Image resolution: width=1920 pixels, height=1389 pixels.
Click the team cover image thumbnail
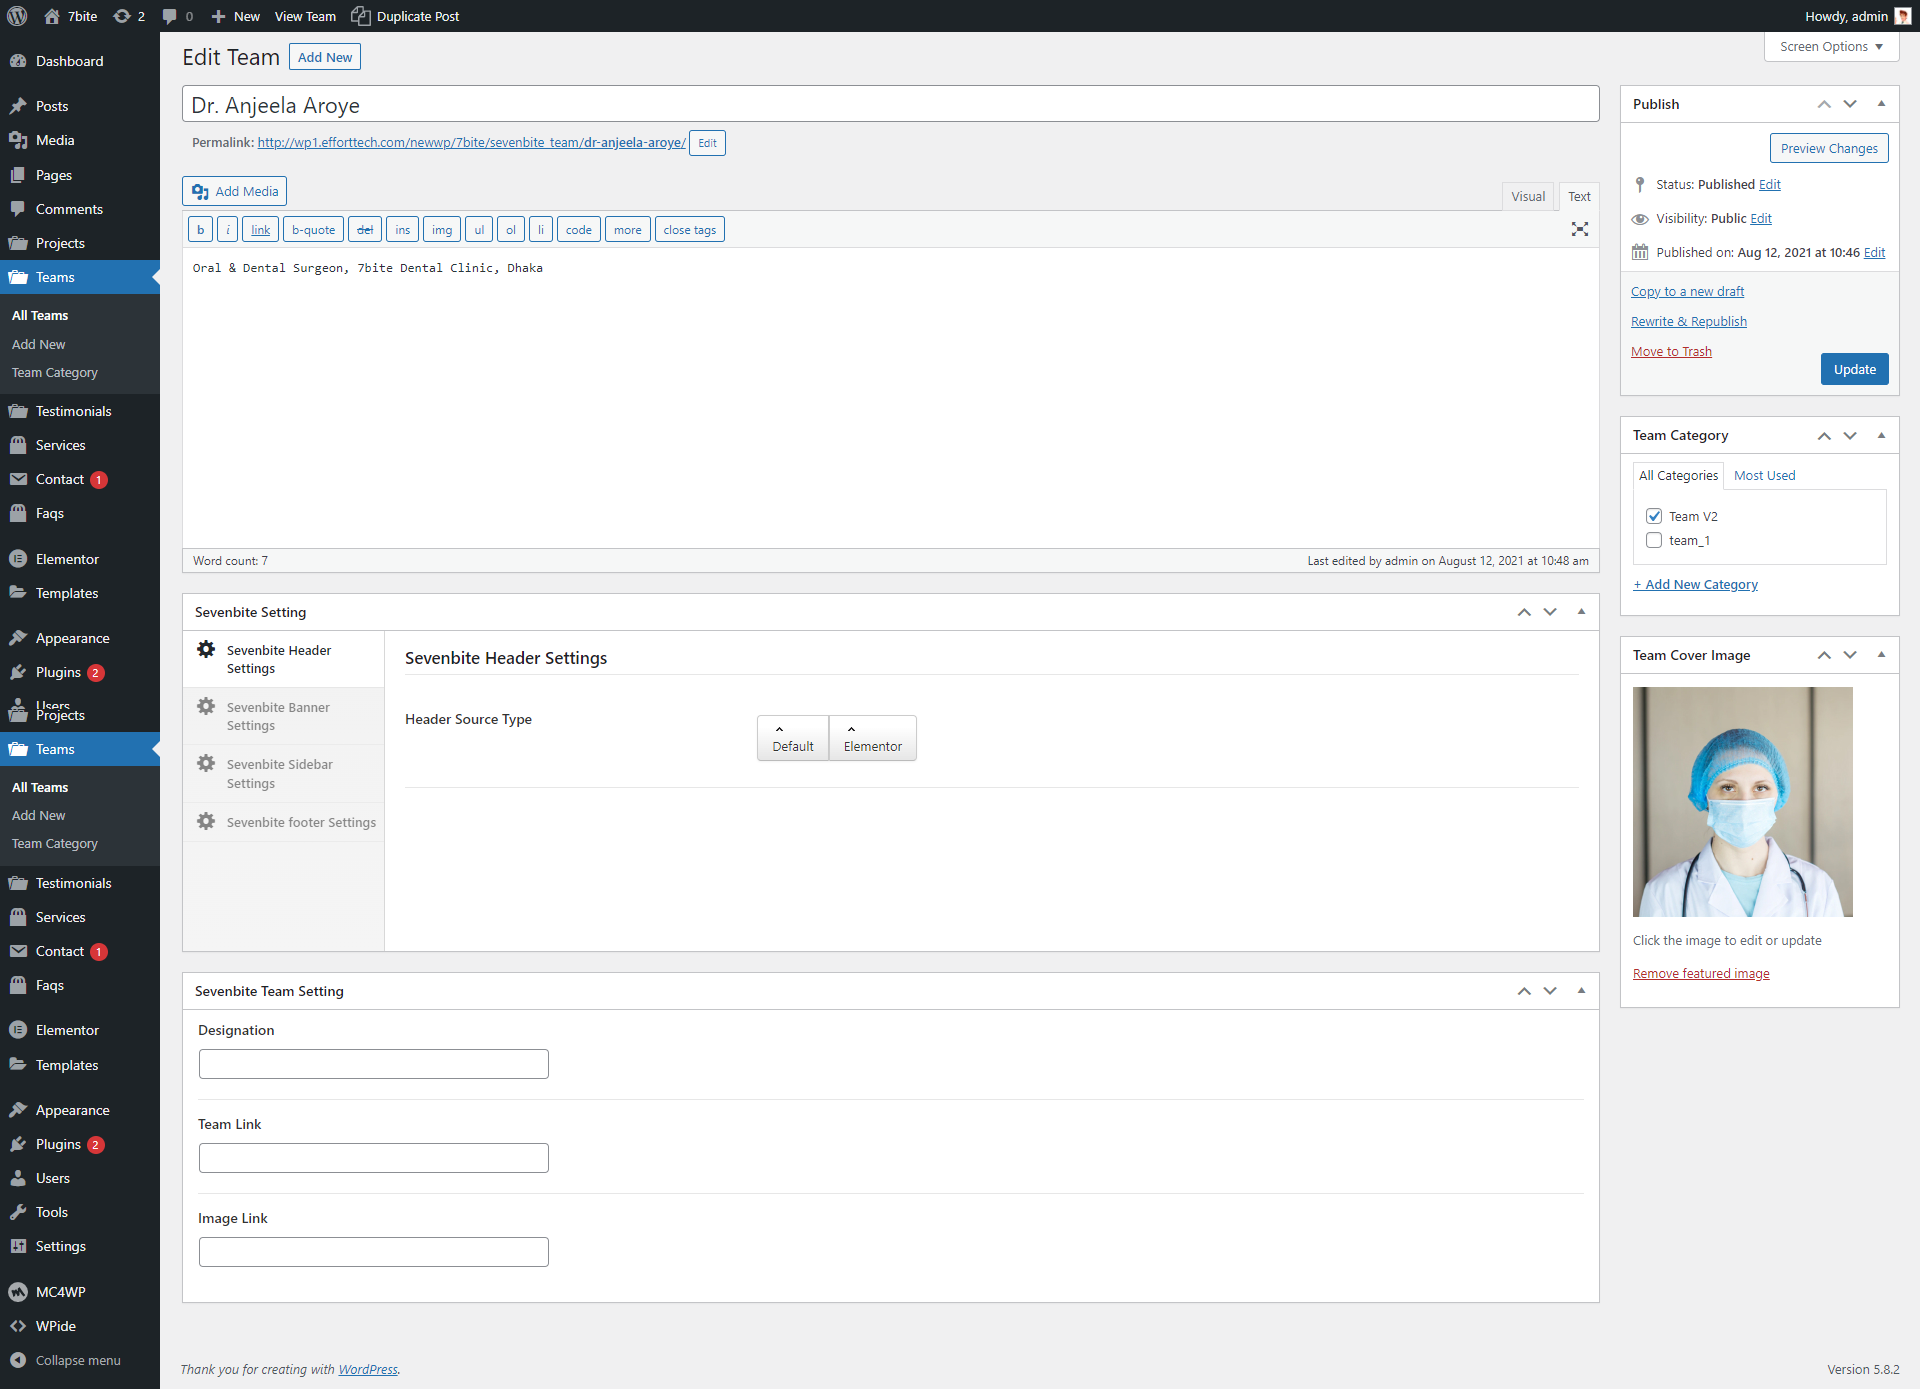[x=1742, y=802]
